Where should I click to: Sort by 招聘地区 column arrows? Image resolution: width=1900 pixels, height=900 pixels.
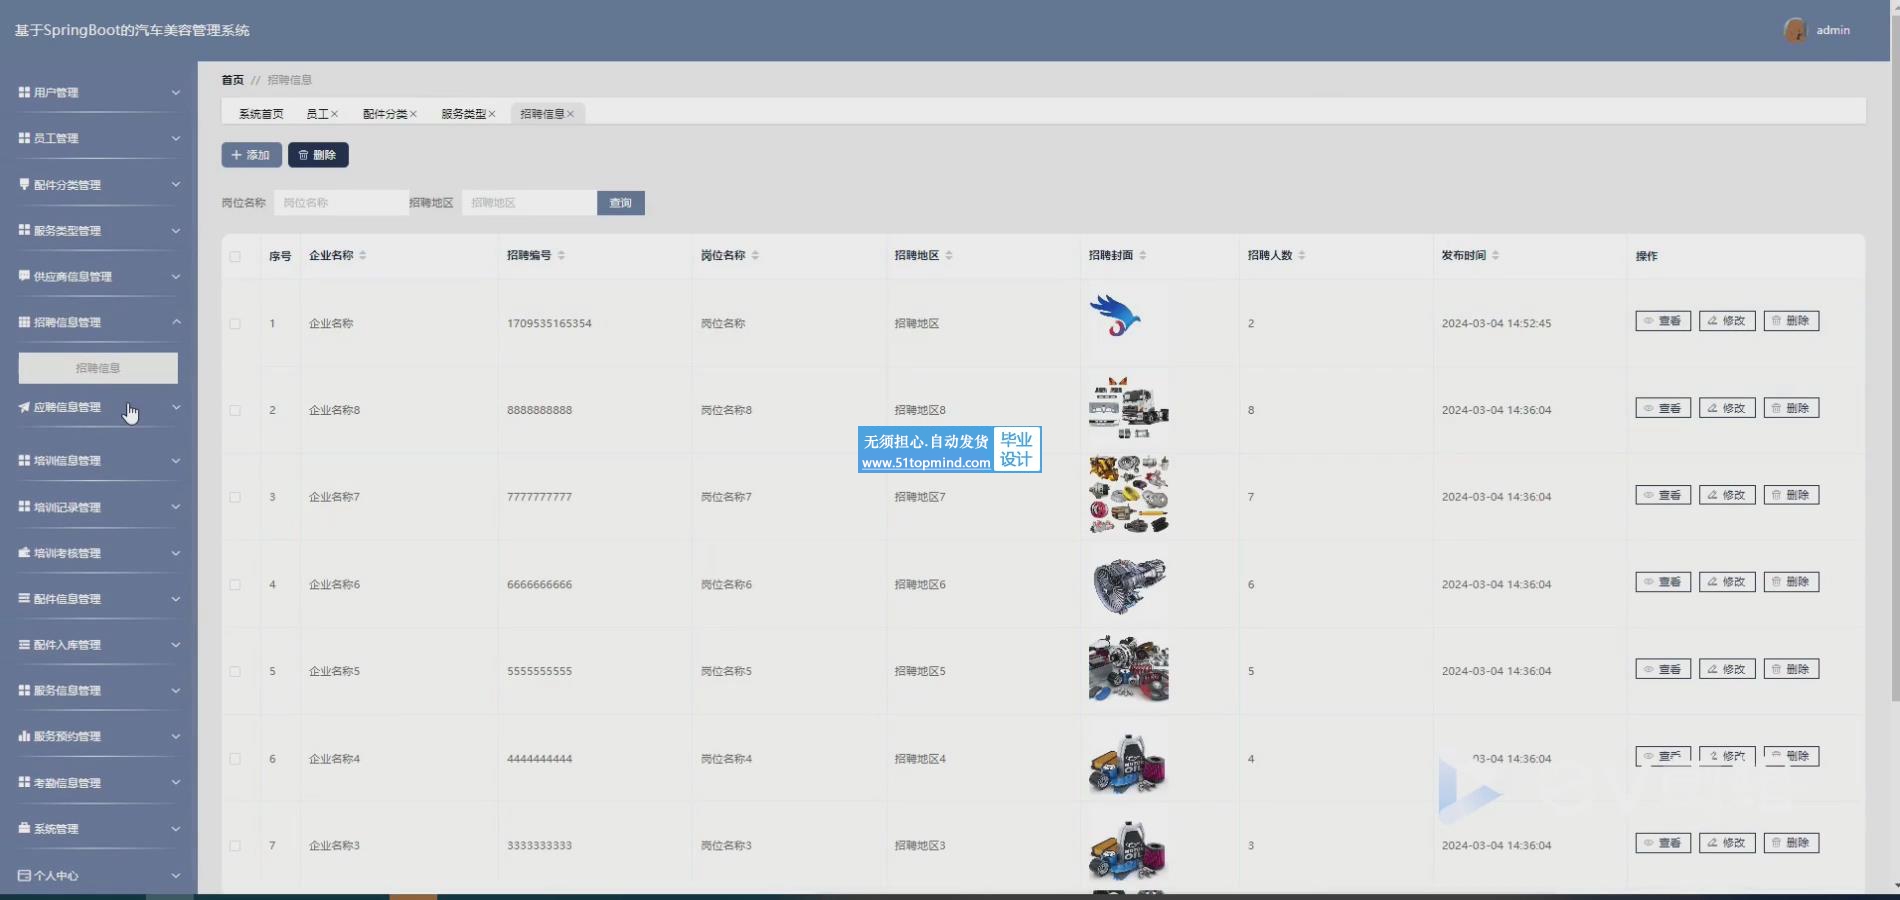click(949, 256)
